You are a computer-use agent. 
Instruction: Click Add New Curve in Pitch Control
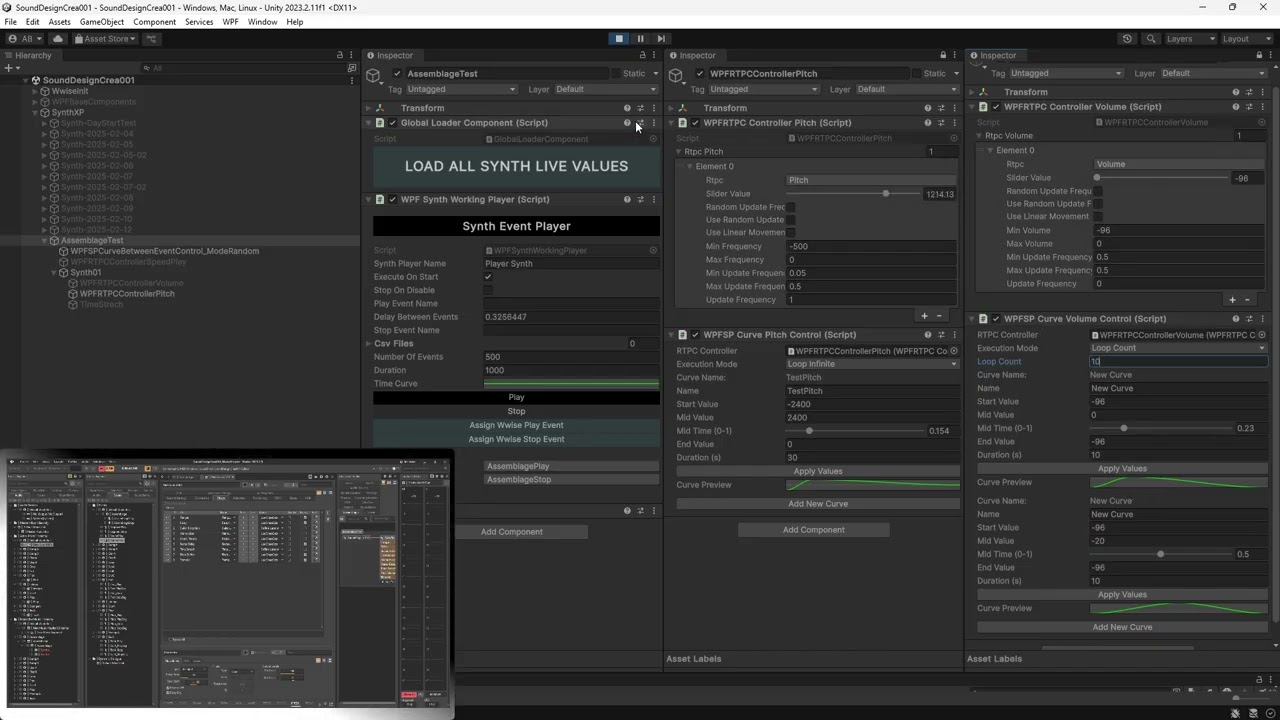click(818, 504)
